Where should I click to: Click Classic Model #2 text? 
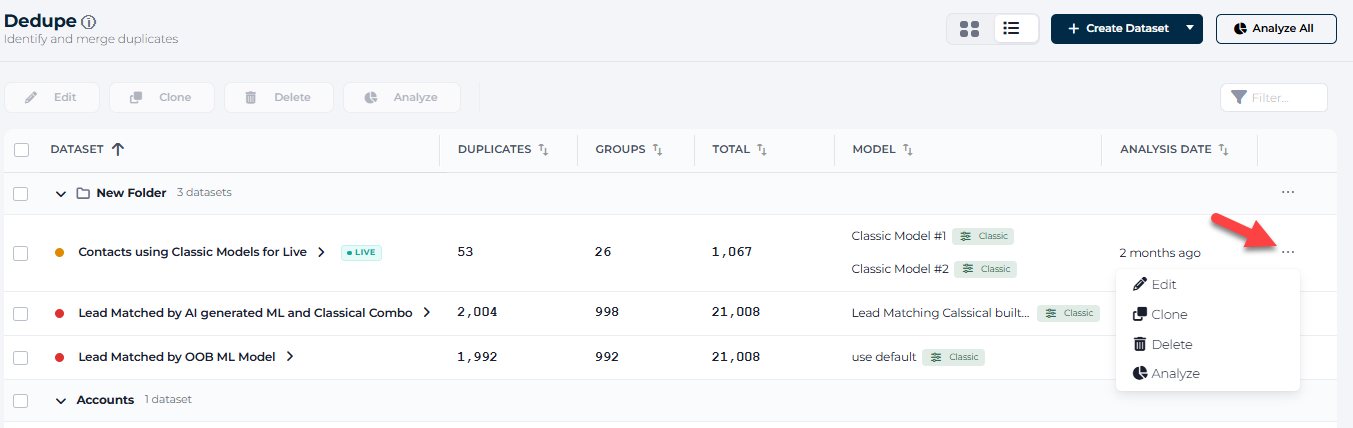900,269
